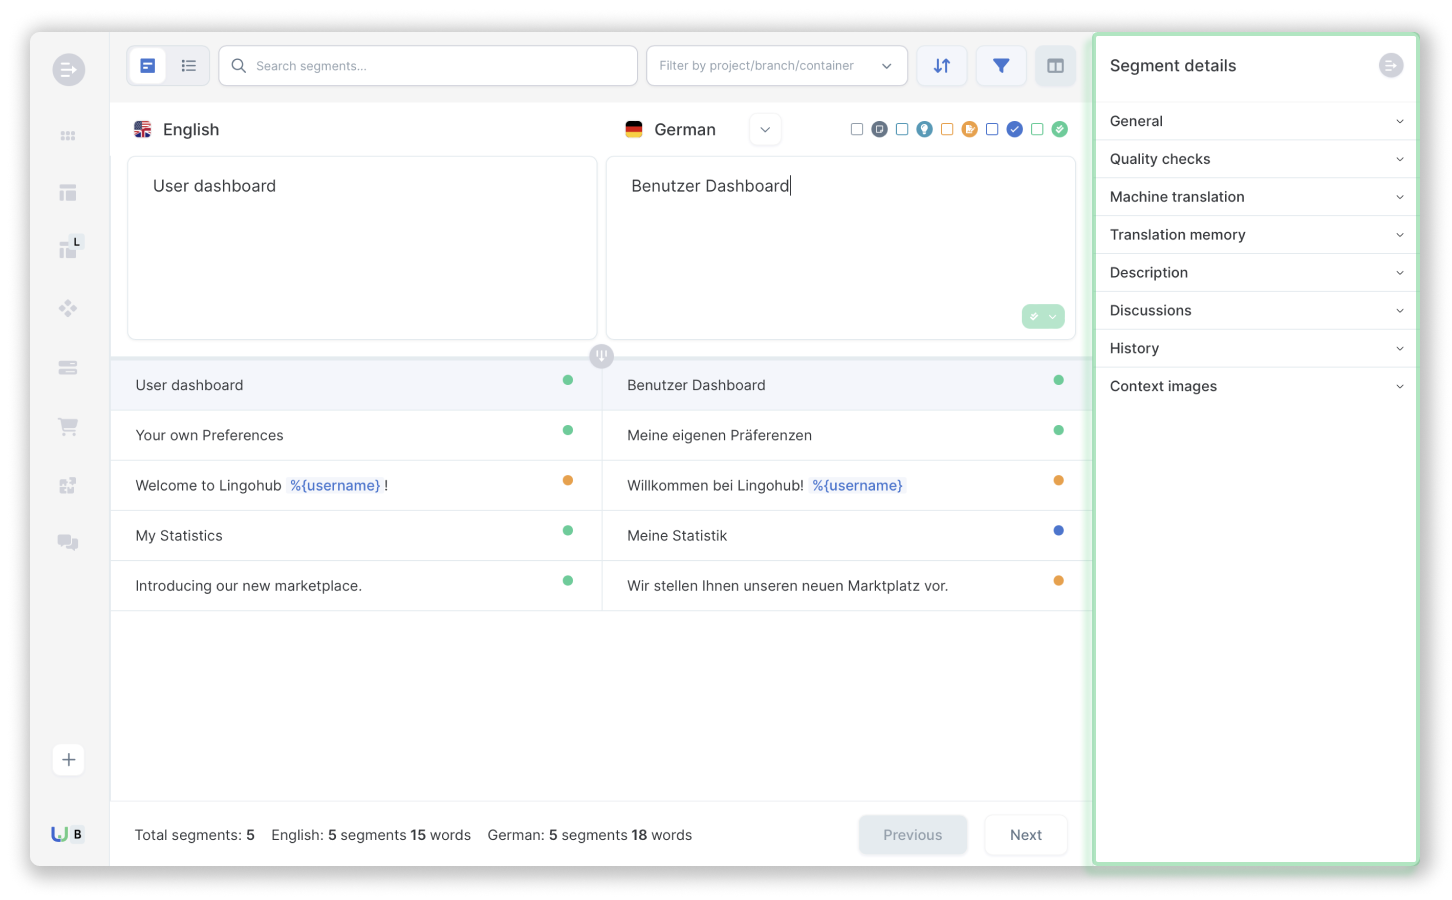This screenshot has height=900, width=1452.
Task: Open the four-diamond components icon in sidebar
Action: (x=68, y=308)
